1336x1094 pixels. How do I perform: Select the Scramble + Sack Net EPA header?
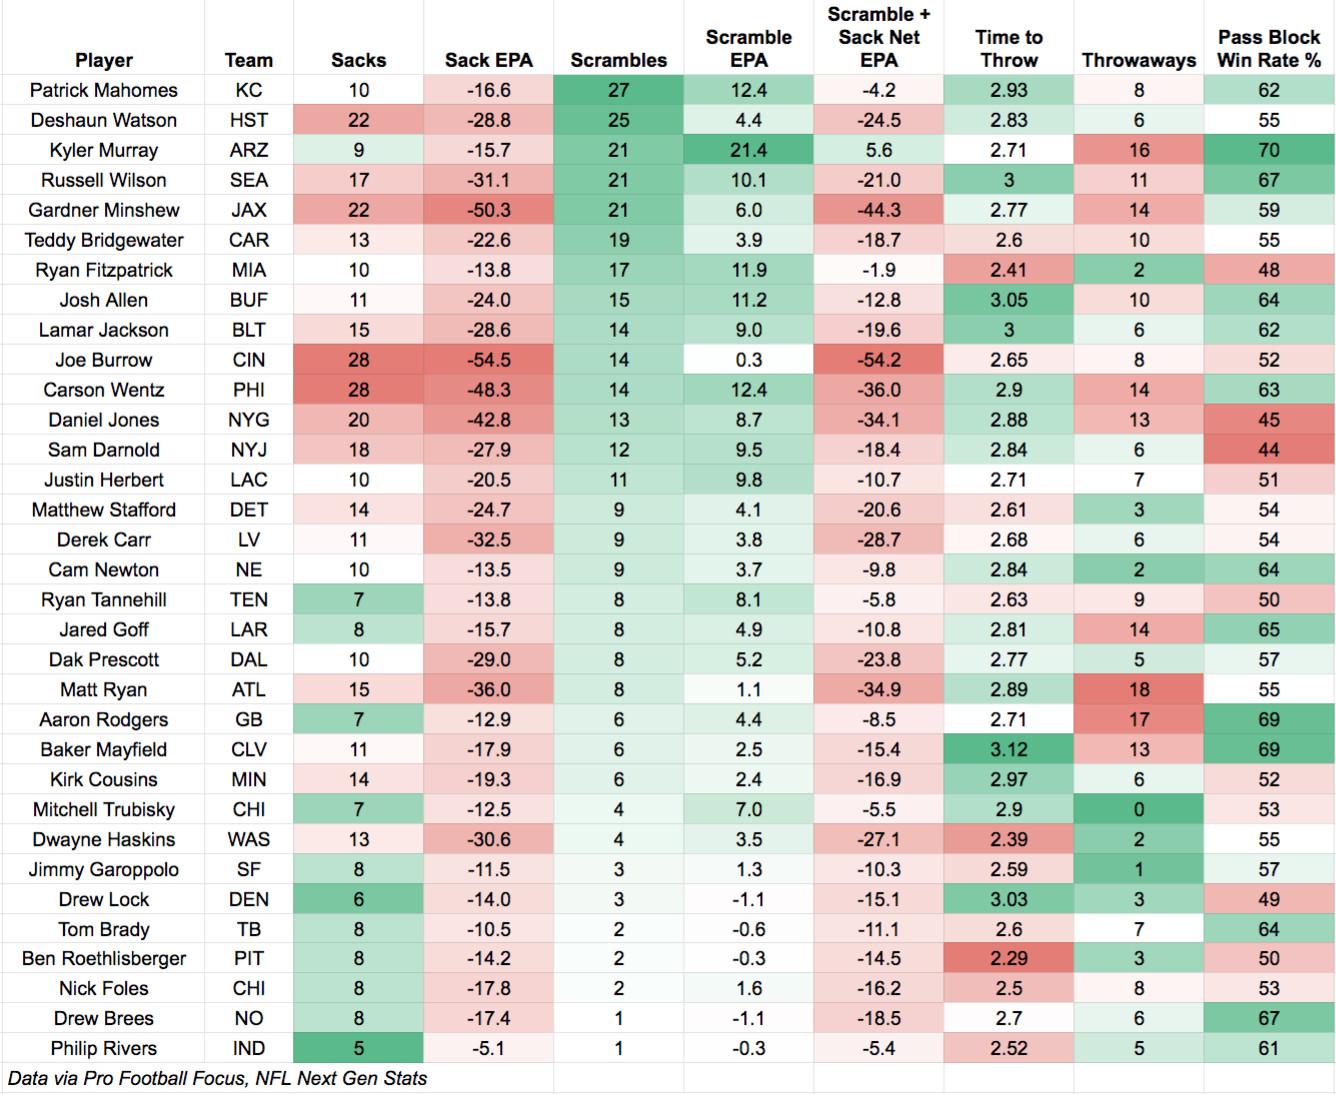pyautogui.click(x=878, y=37)
